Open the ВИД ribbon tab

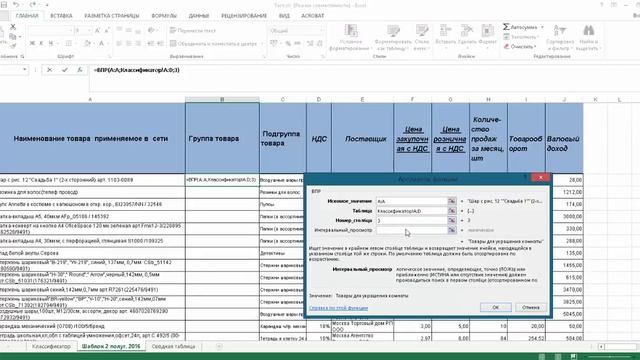(284, 16)
